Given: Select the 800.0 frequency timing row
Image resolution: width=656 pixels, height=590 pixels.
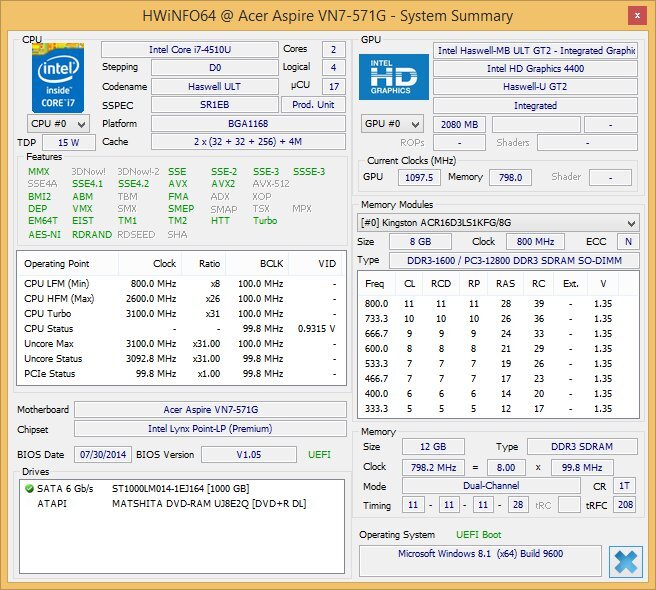Looking at the screenshot, I should click(498, 303).
